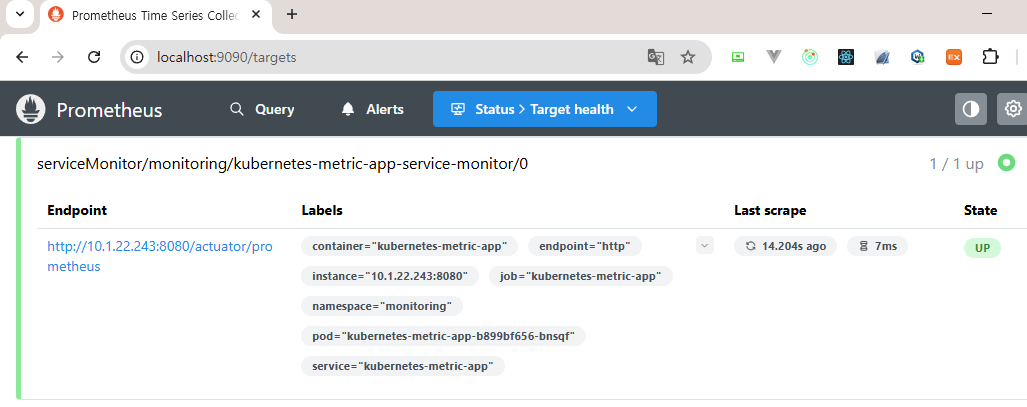Open the Alerts page
The image size is (1027, 407).
(x=372, y=109)
